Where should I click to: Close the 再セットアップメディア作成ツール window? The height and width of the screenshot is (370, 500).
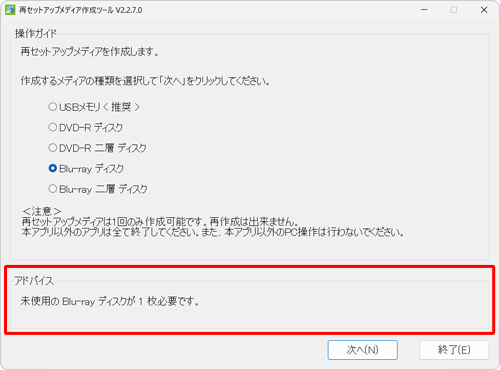(x=484, y=10)
